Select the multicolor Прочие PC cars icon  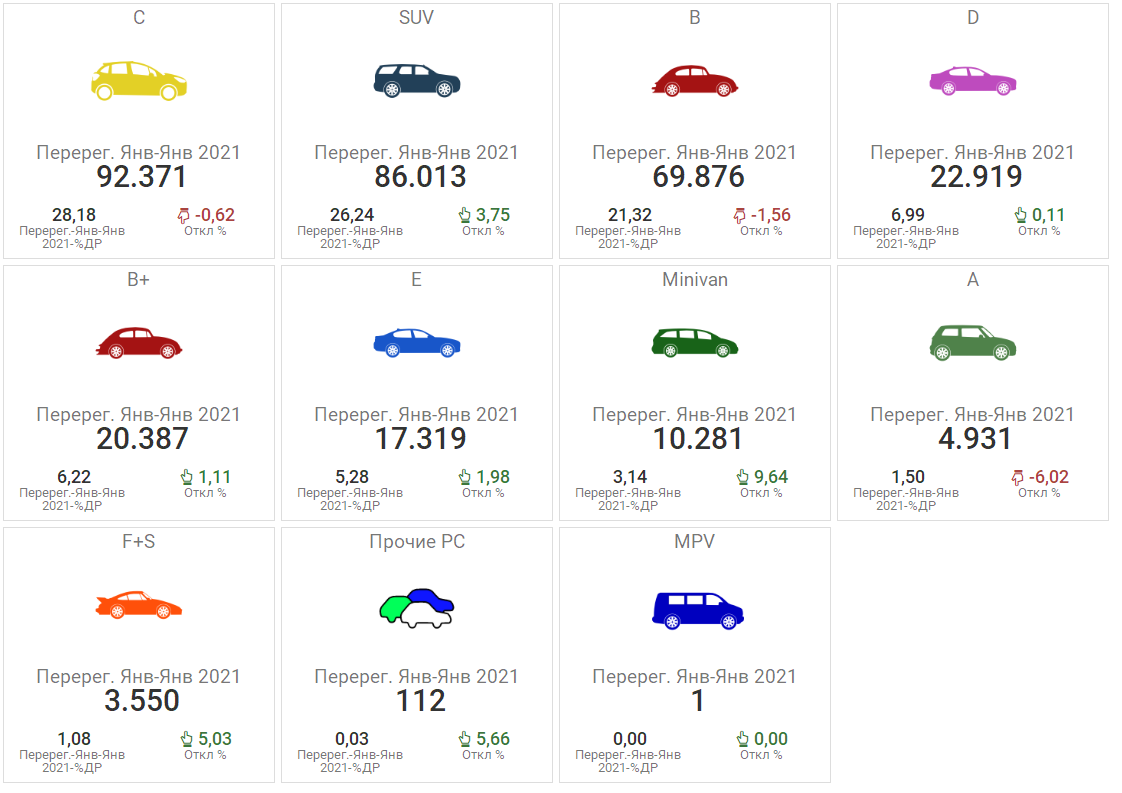click(417, 606)
